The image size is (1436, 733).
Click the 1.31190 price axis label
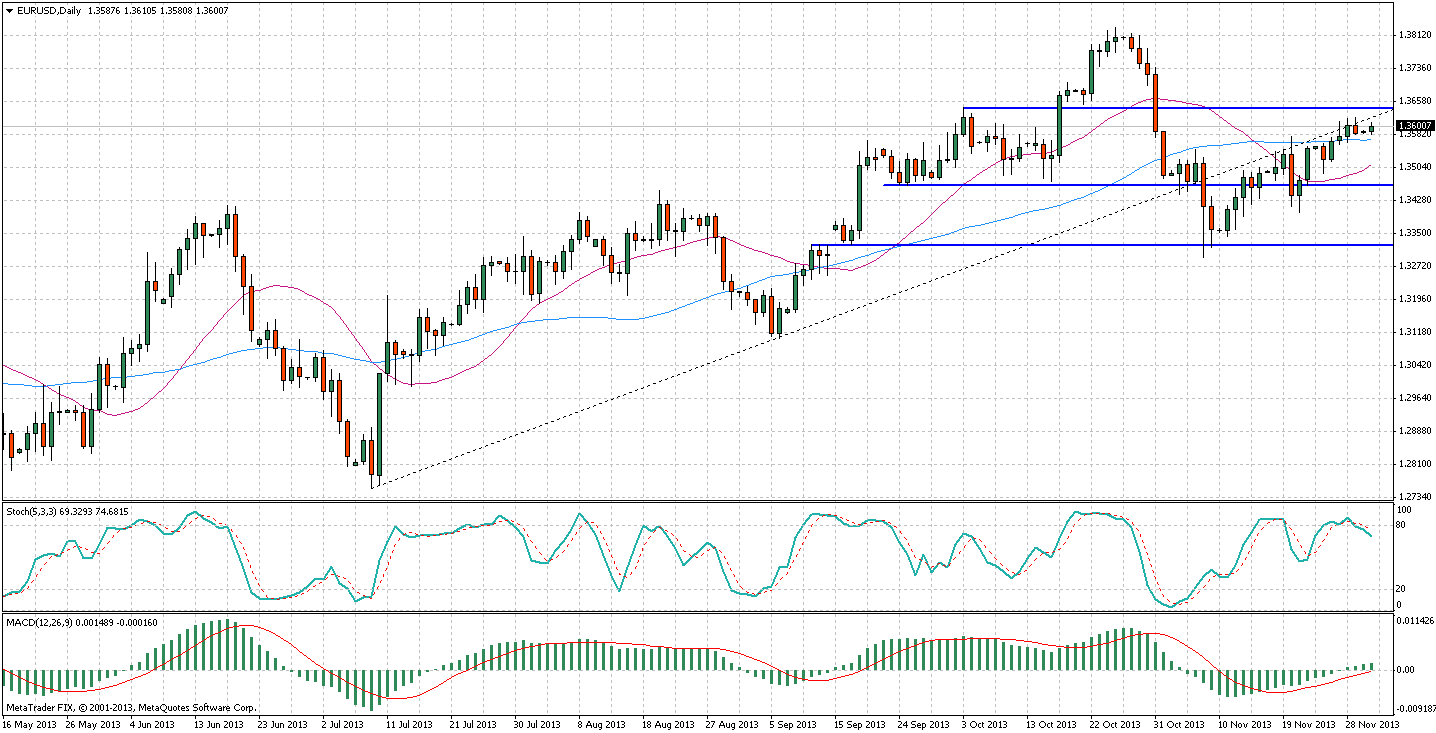(1412, 299)
